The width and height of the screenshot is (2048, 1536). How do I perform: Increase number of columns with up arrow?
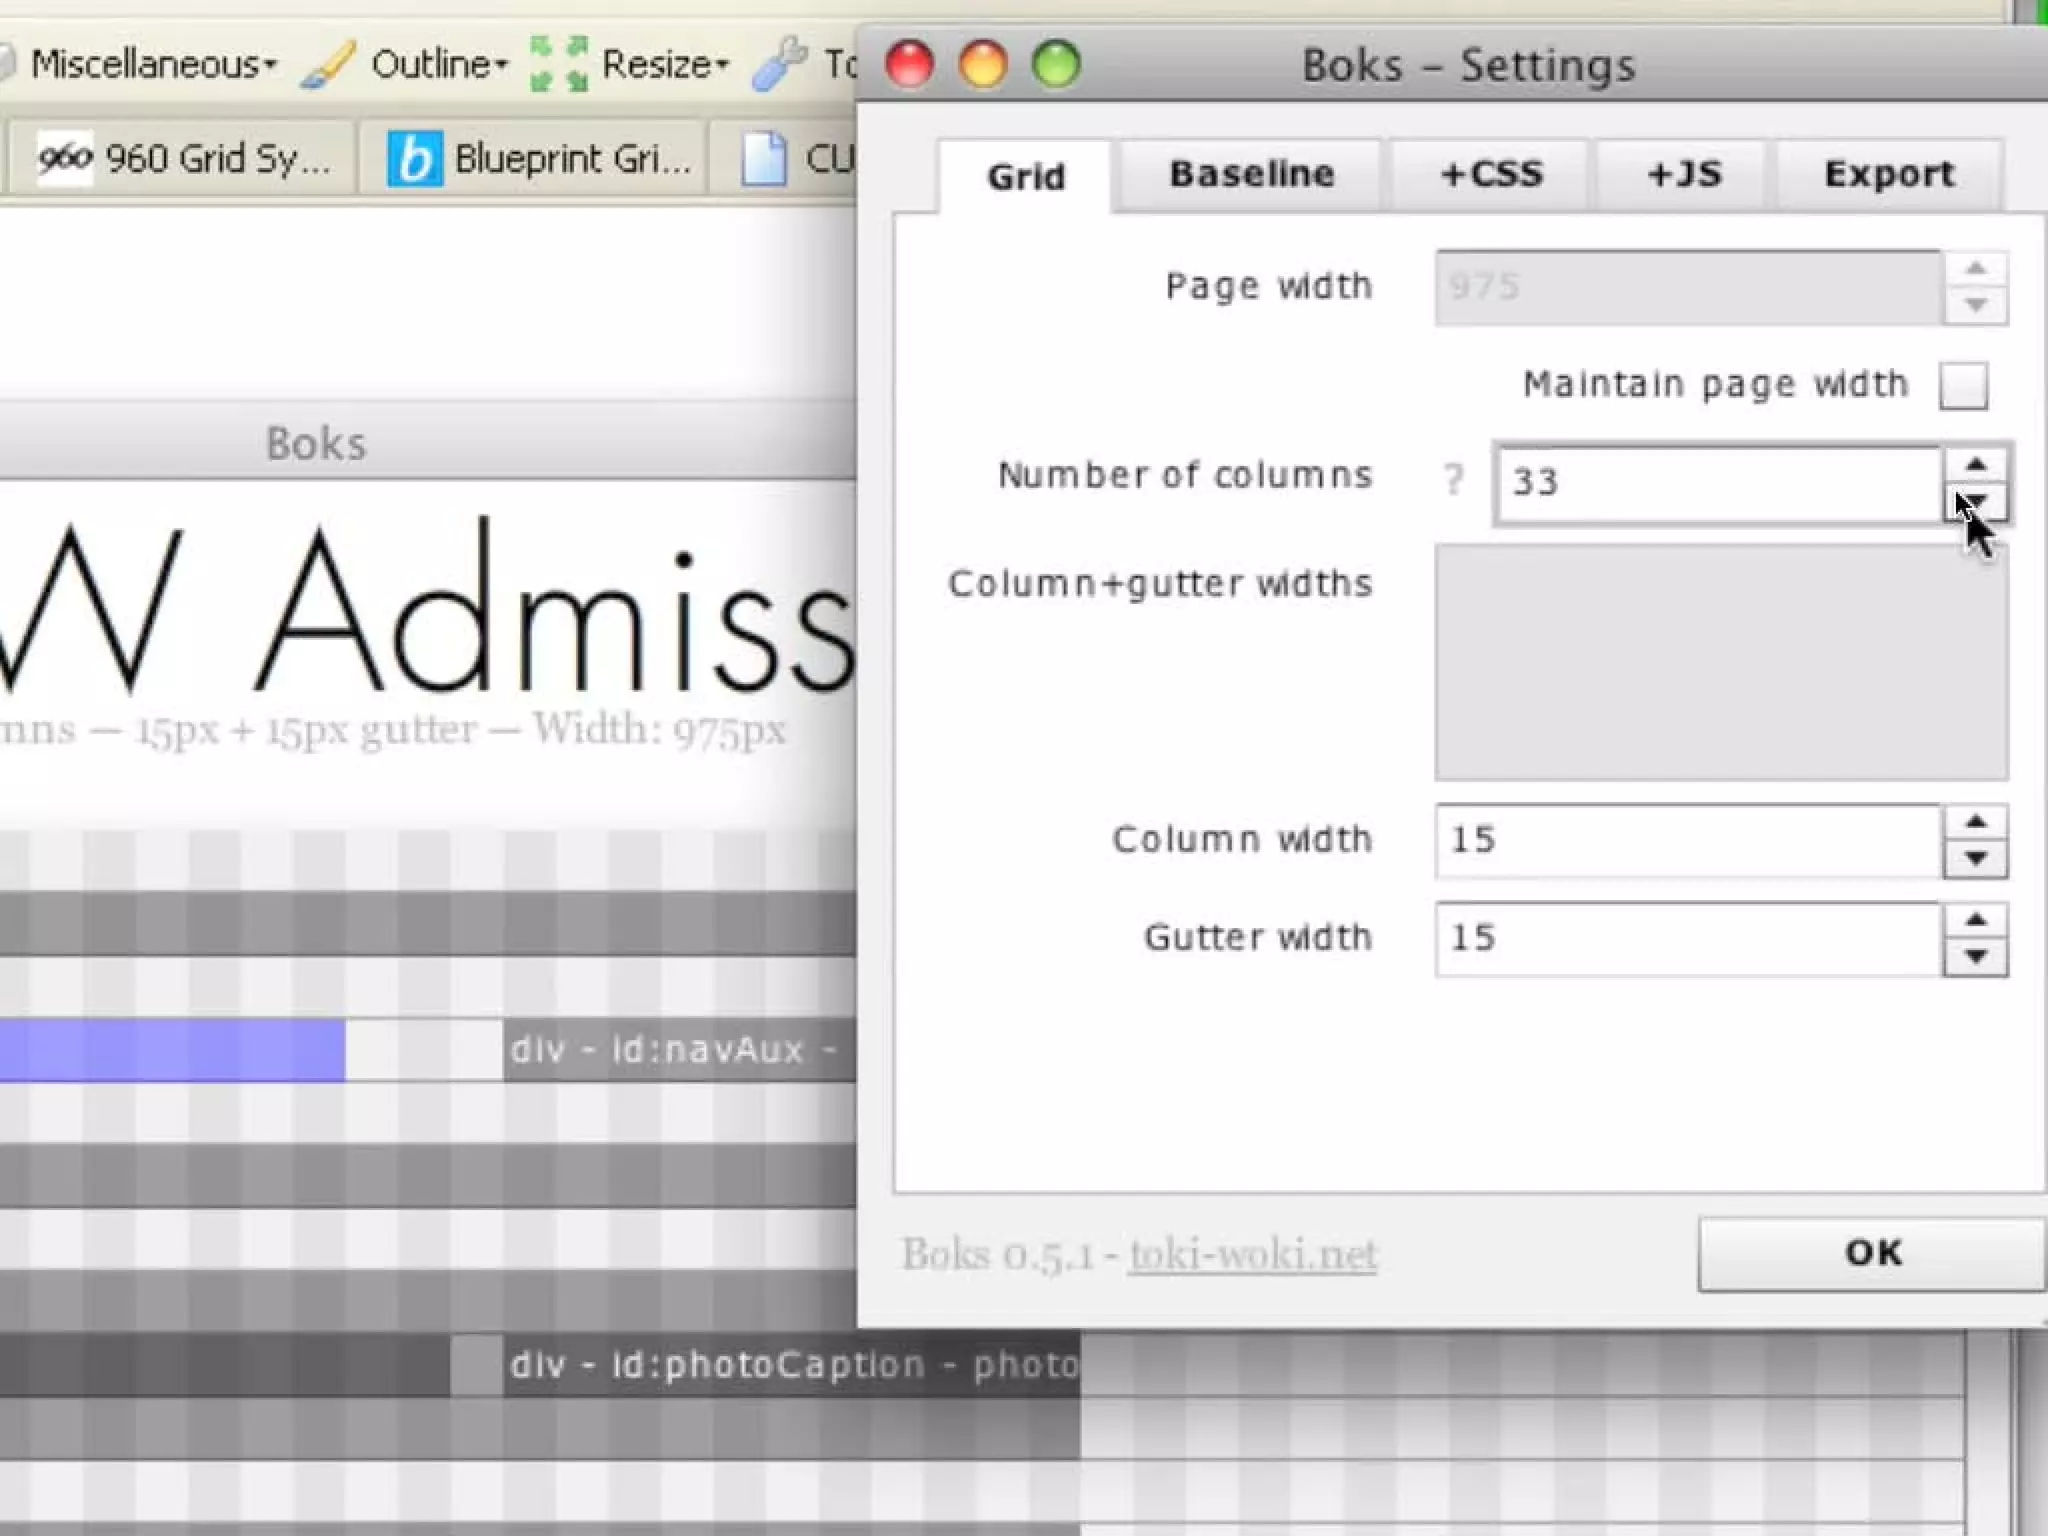pos(1975,464)
